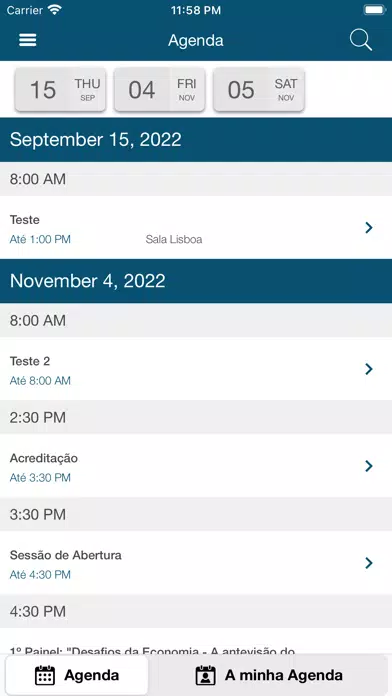Tap the September 15, 2022 section header
392x696 pixels.
196,140
